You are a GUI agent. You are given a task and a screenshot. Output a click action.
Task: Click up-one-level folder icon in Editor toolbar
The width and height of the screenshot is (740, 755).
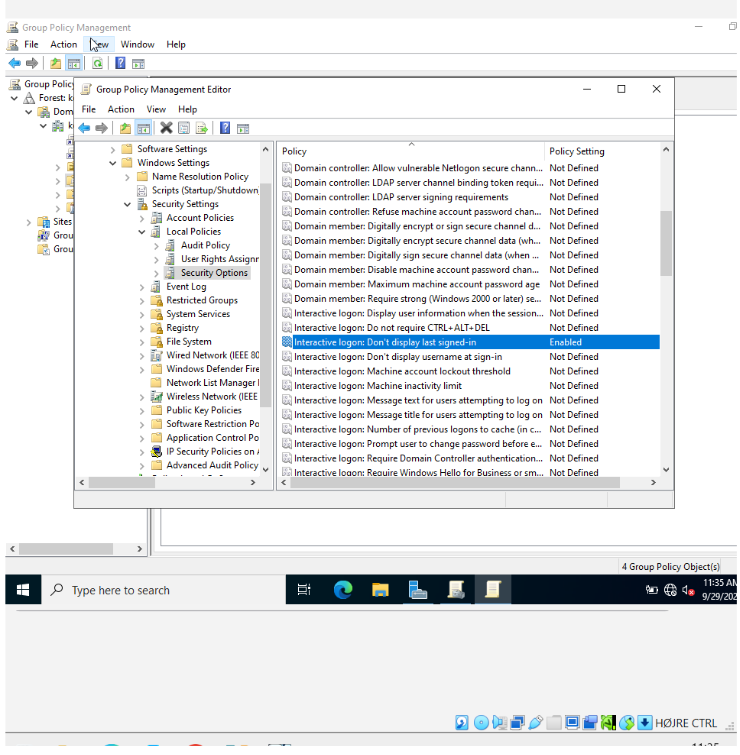click(x=125, y=129)
